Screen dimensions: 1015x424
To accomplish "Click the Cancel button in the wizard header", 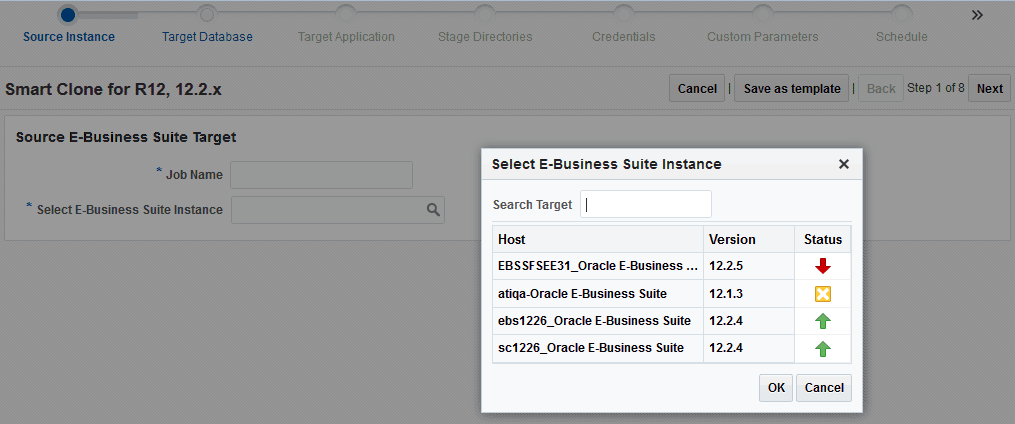I will click(x=697, y=89).
